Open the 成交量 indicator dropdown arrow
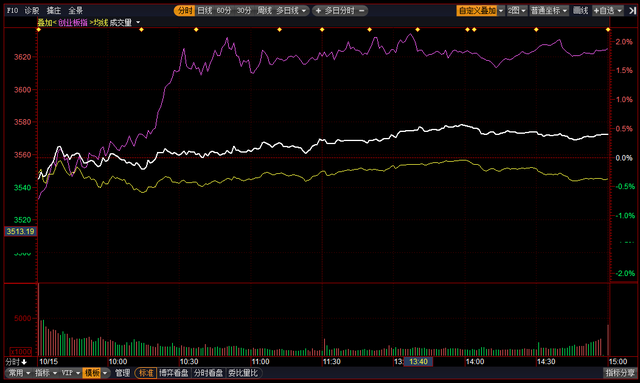Viewport: 640px width, 383px height. (x=138, y=22)
